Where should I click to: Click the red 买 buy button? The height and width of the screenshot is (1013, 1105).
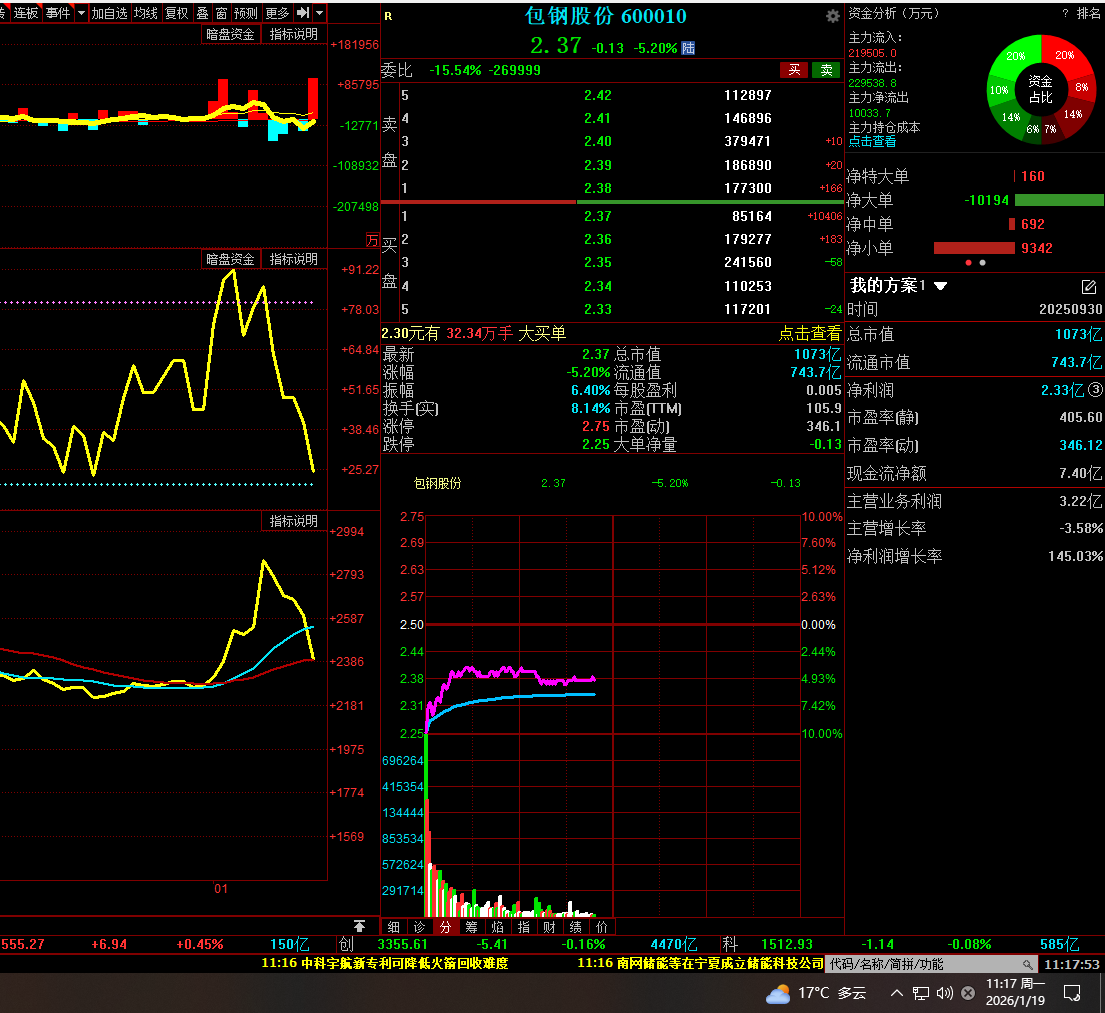[x=794, y=70]
